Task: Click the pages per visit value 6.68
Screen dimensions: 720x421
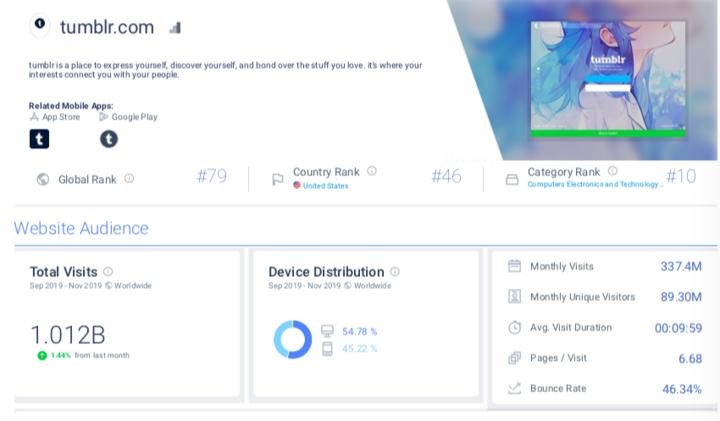Action: pyautogui.click(x=690, y=359)
